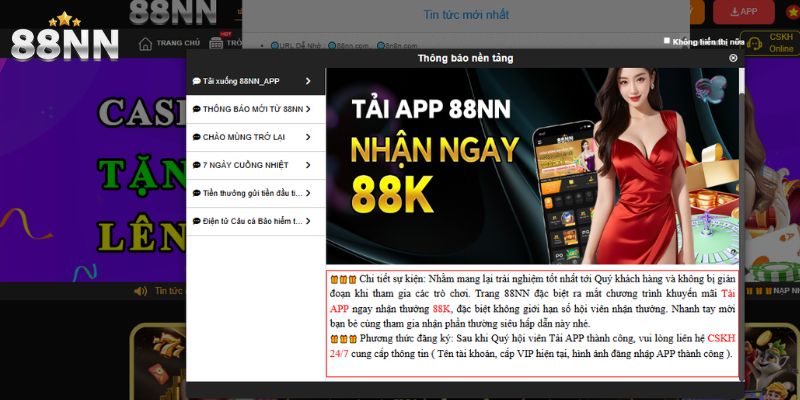Click chat bubble icon on 'Tiền thưởng gửi tiền'
Screen dimensions: 800x400
[x=196, y=193]
